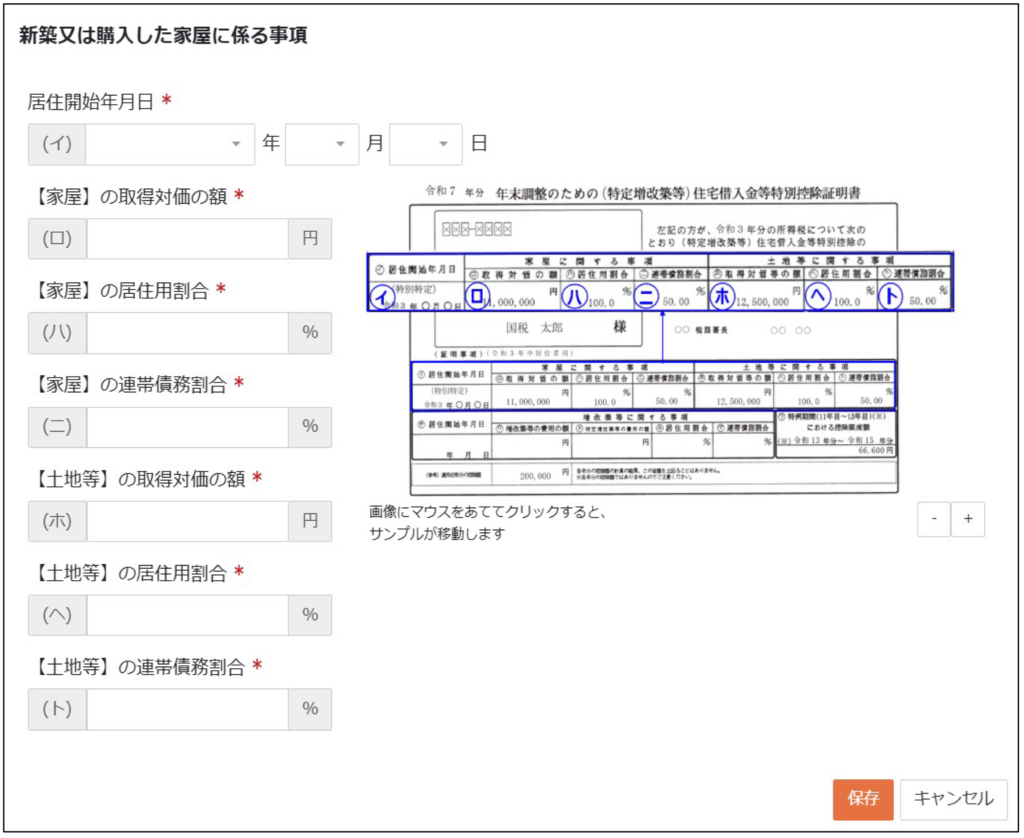Focus the (ト) 土地等 連帯債務割合 field
This screenshot has height=838, width=1024.
(x=187, y=709)
